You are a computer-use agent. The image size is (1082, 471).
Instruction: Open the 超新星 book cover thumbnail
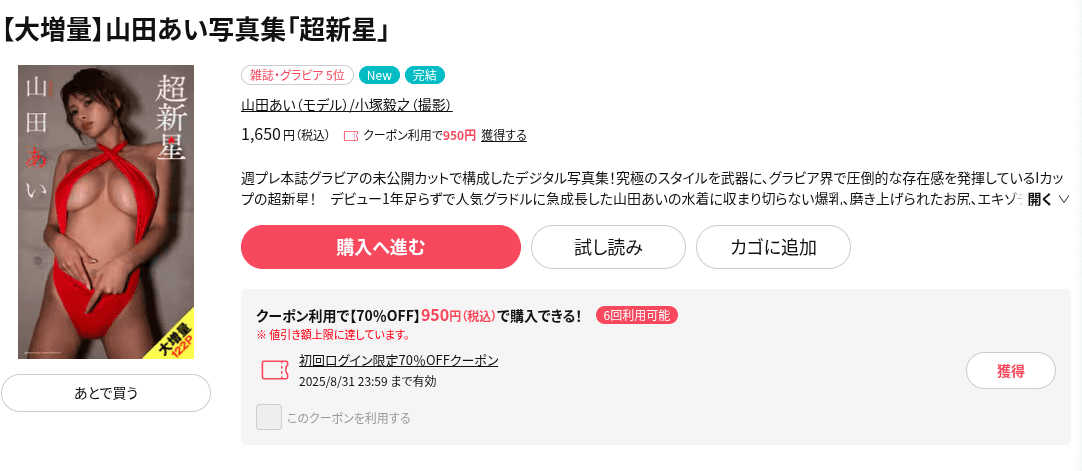[106, 212]
